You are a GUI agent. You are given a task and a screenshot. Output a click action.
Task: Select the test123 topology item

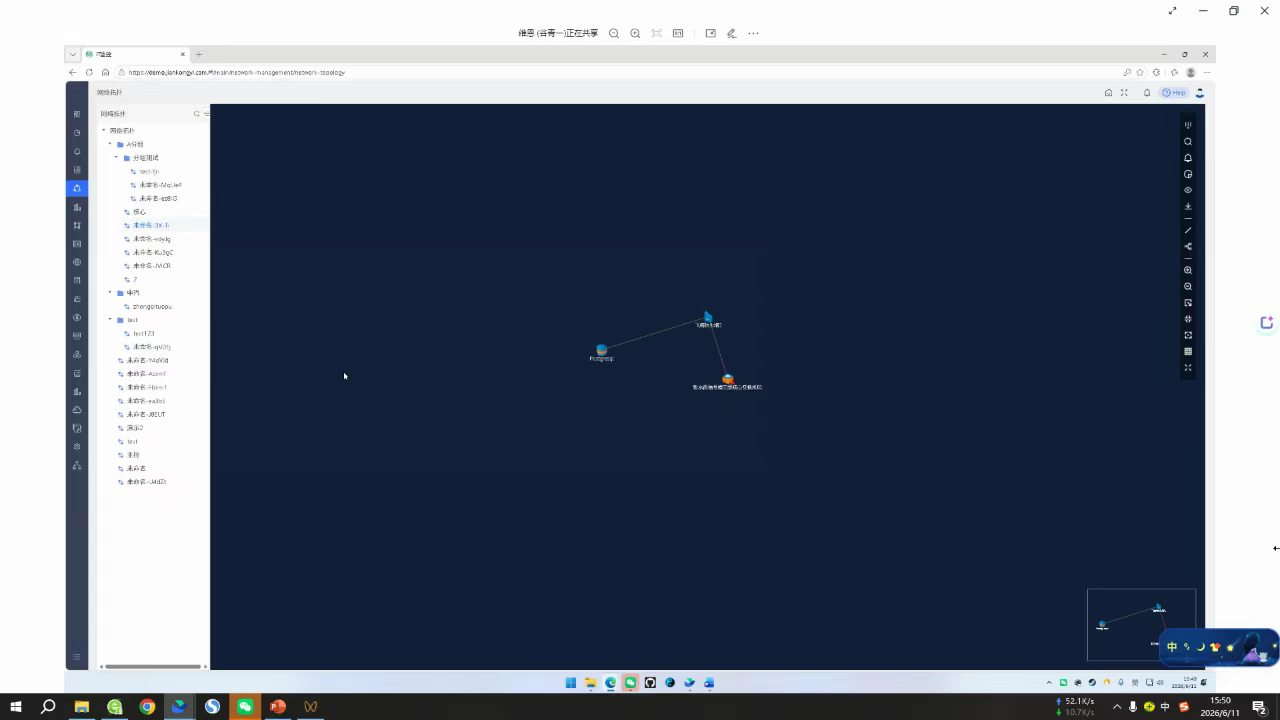(x=143, y=334)
